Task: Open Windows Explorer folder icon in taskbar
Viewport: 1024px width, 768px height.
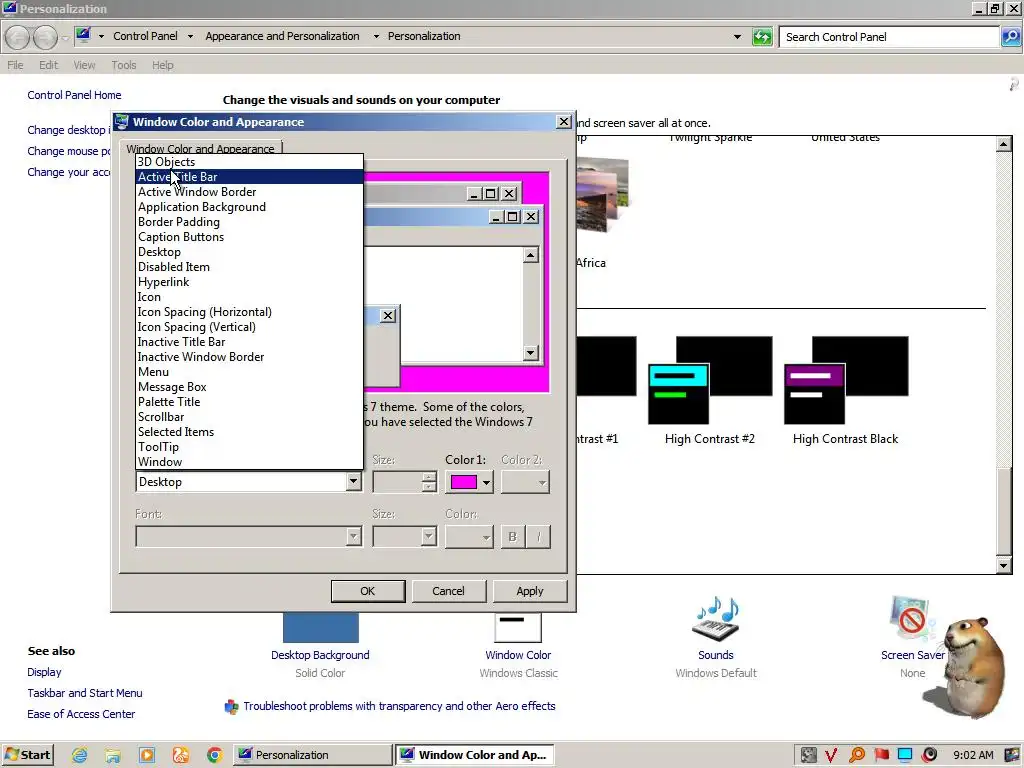Action: (x=113, y=755)
